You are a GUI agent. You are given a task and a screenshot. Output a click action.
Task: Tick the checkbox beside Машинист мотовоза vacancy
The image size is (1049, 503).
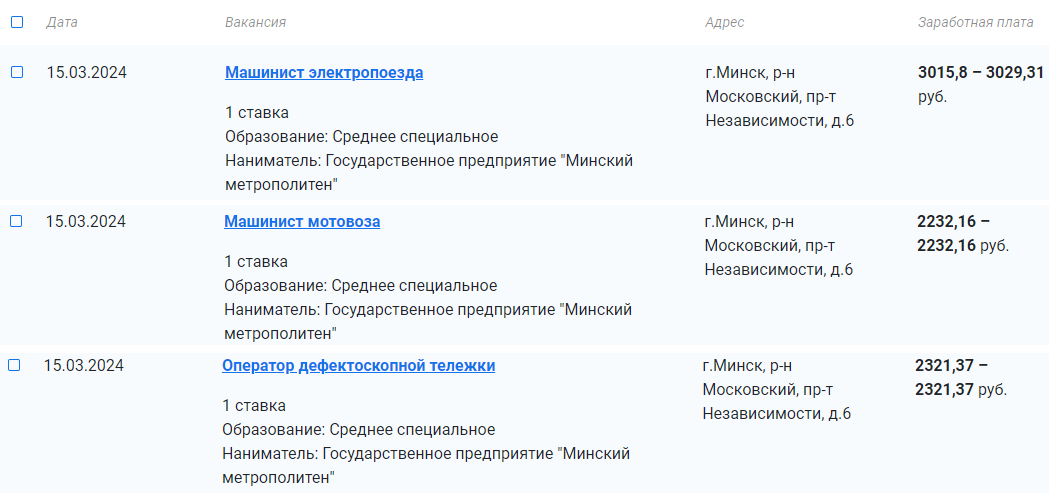(x=16, y=221)
